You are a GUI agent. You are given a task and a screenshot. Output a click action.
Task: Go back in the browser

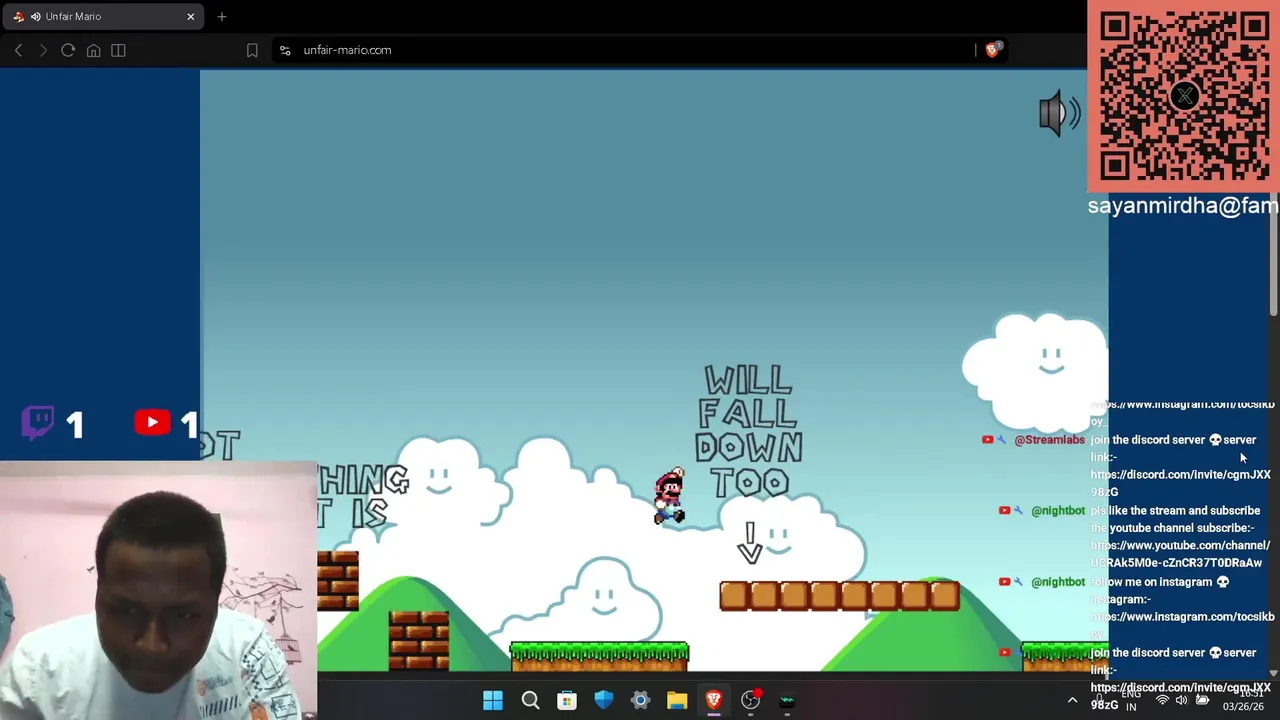[18, 50]
